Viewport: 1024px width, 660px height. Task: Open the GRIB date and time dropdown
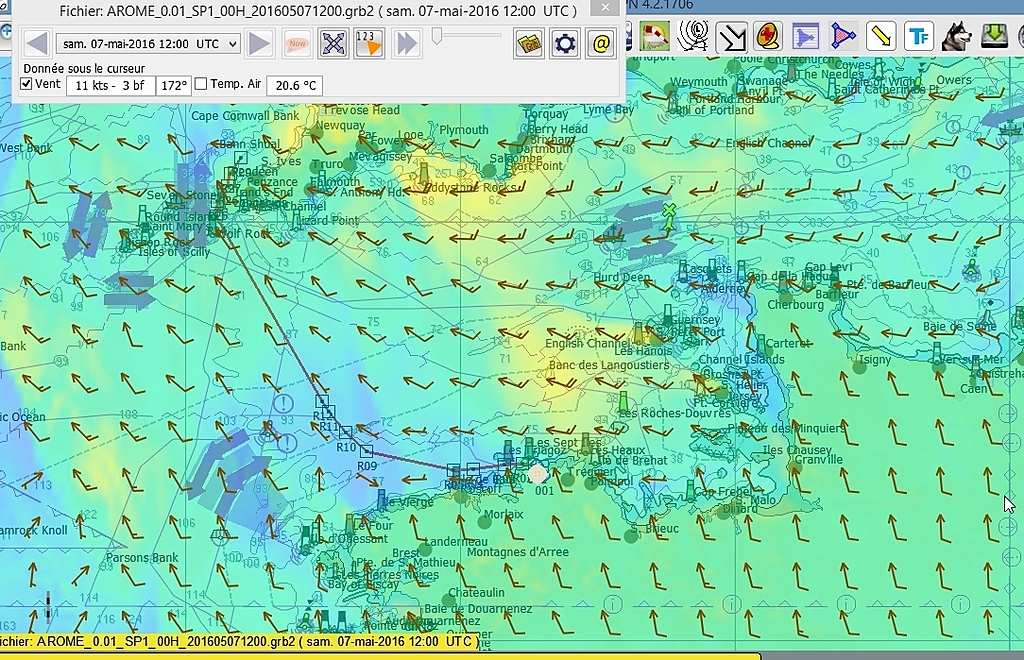click(x=148, y=44)
